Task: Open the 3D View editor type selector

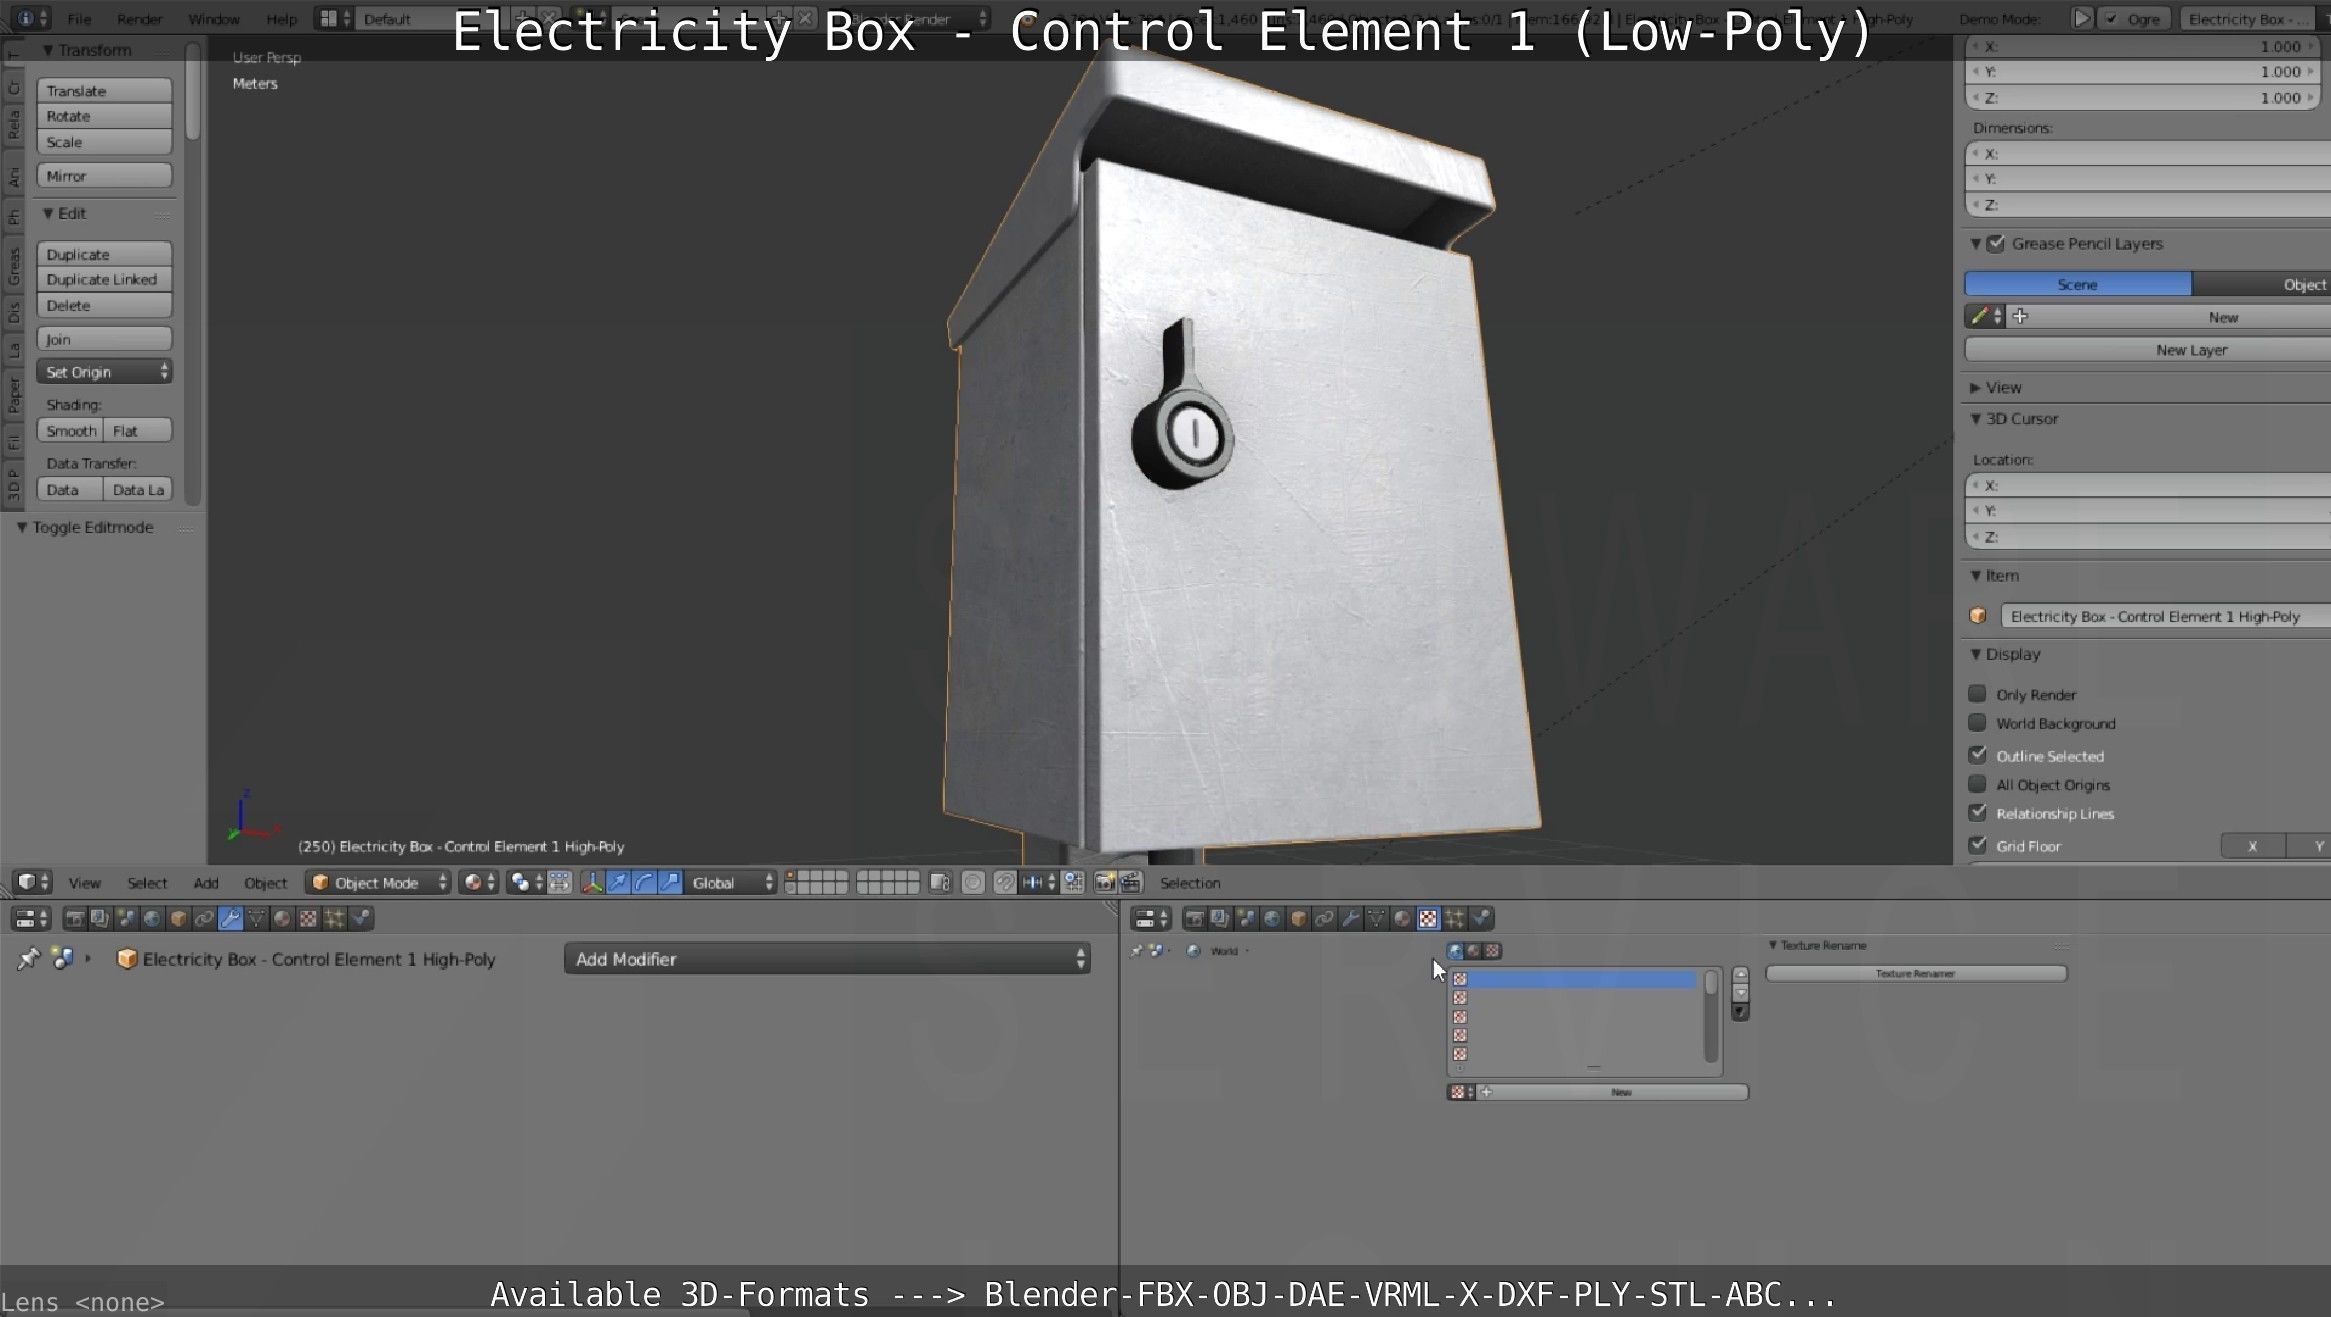Action: 33,882
